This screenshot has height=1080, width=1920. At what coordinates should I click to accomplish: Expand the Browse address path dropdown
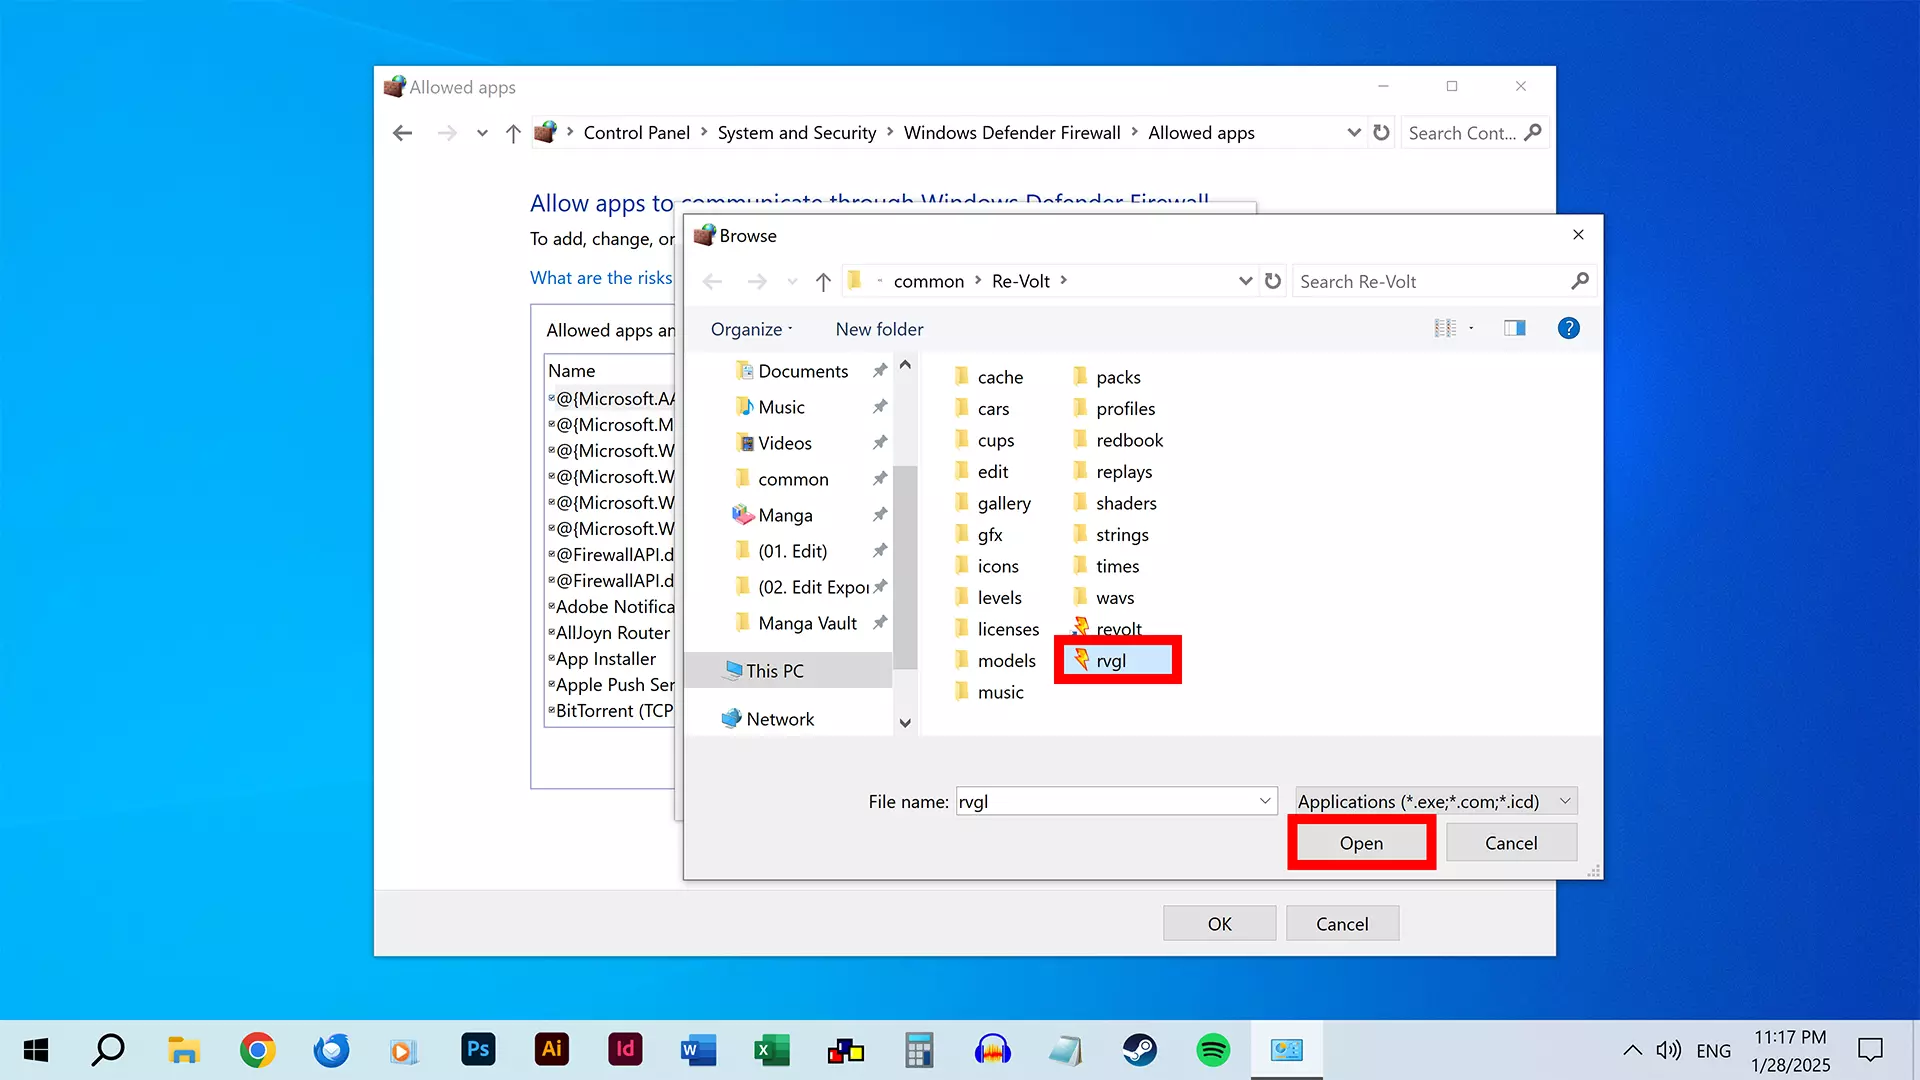pyautogui.click(x=1245, y=281)
